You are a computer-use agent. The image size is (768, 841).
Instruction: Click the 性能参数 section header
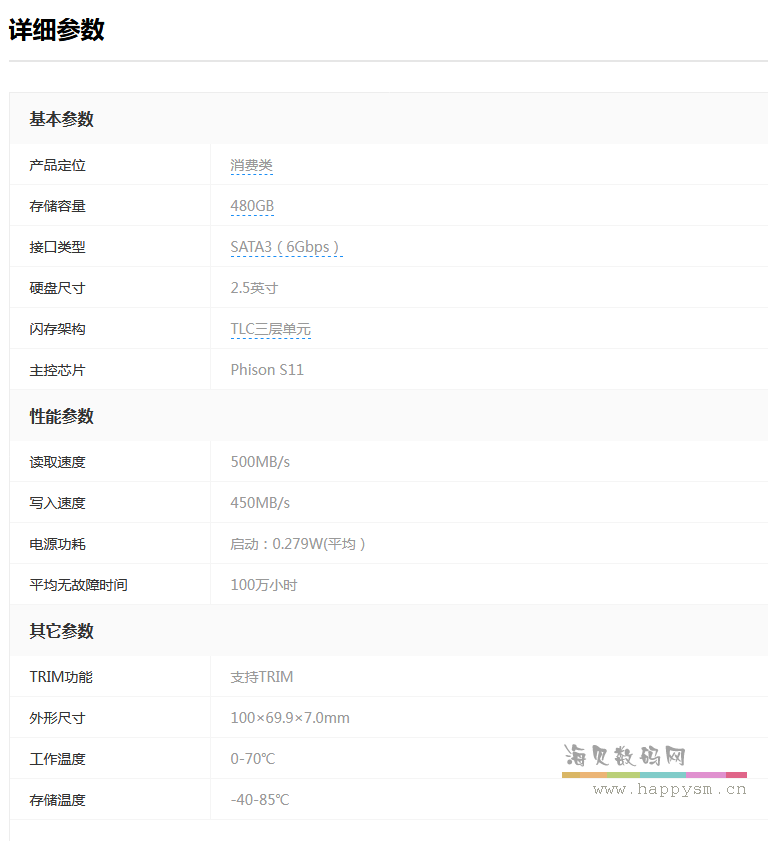point(62,416)
